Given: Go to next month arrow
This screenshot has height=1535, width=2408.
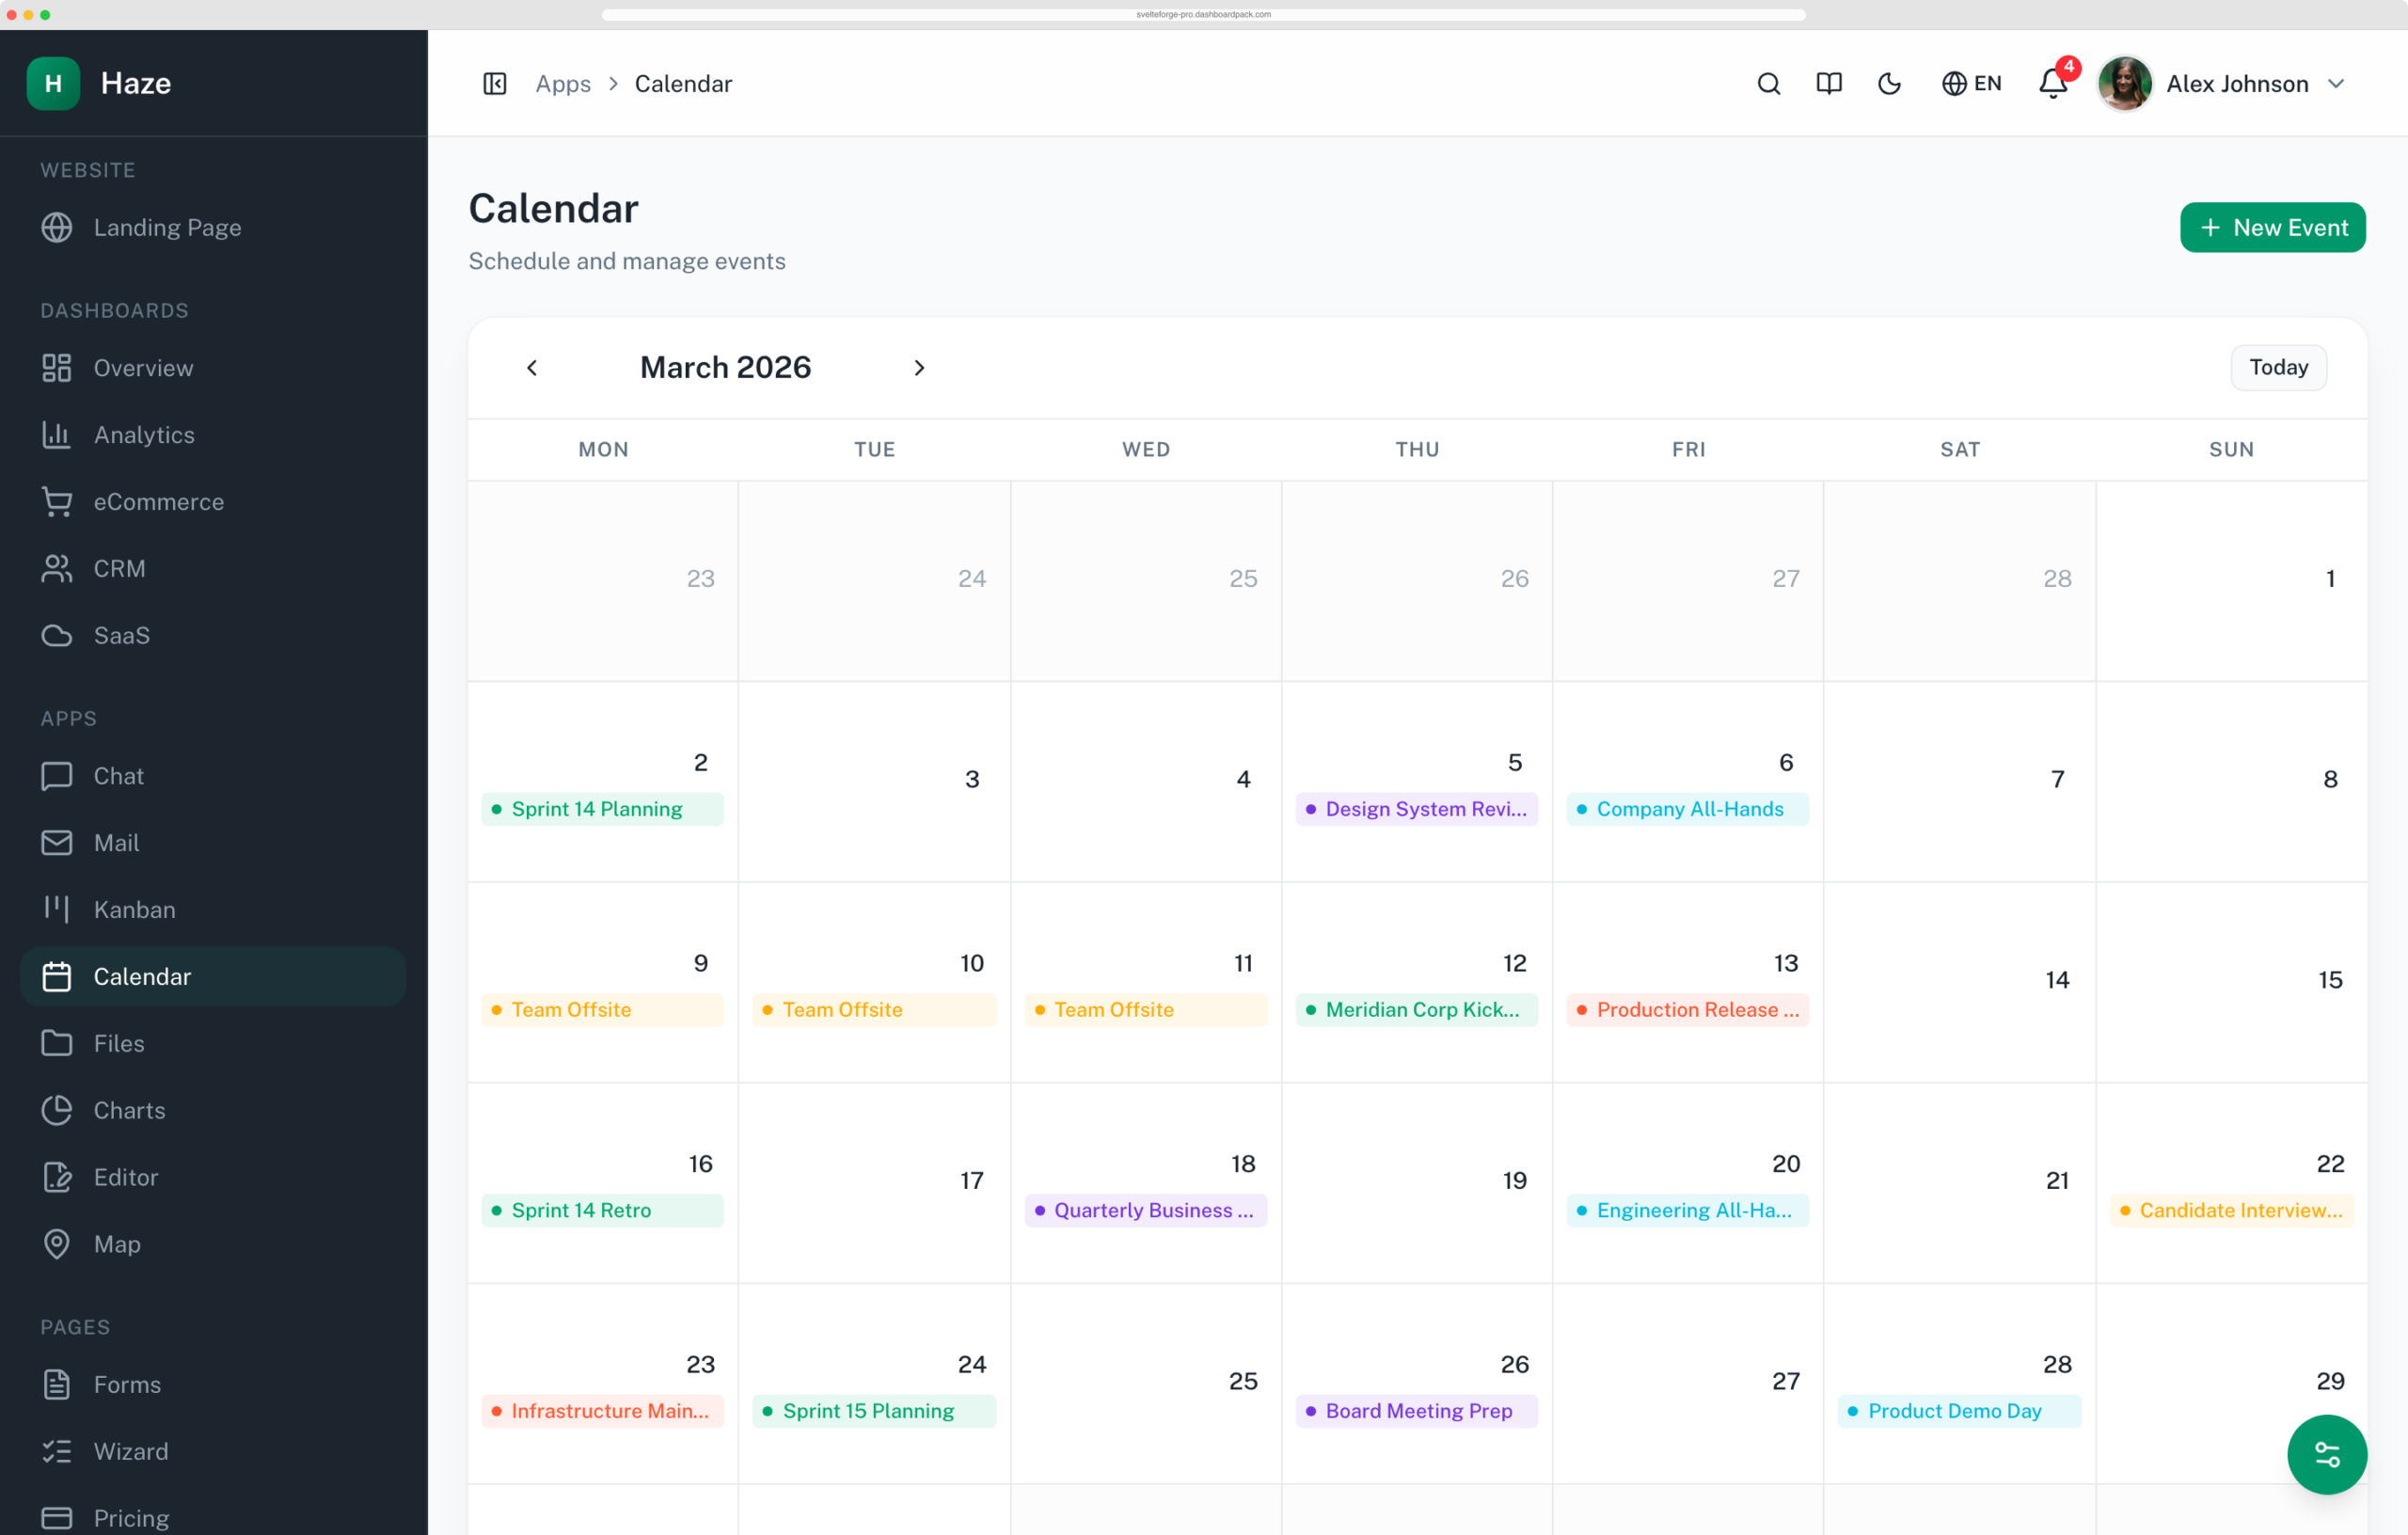Looking at the screenshot, I should coord(919,368).
